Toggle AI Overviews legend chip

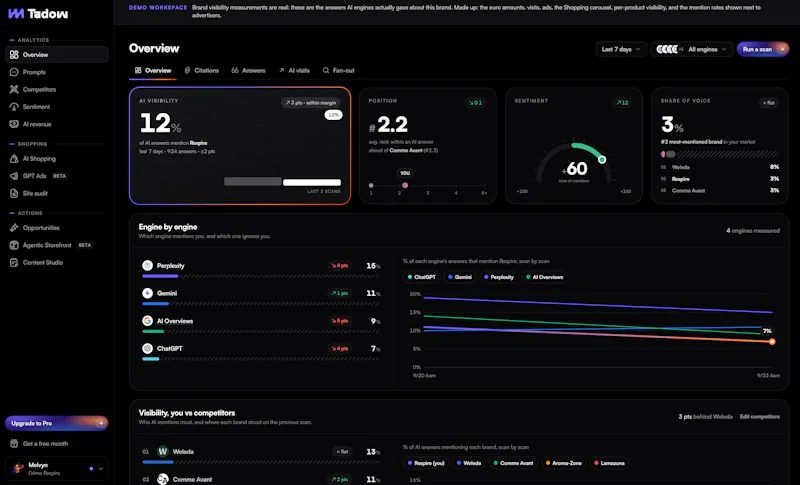tap(544, 277)
